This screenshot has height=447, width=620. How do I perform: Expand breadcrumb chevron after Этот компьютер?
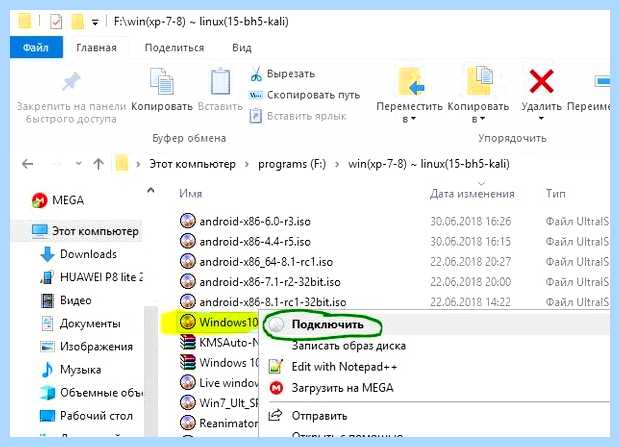pyautogui.click(x=247, y=164)
